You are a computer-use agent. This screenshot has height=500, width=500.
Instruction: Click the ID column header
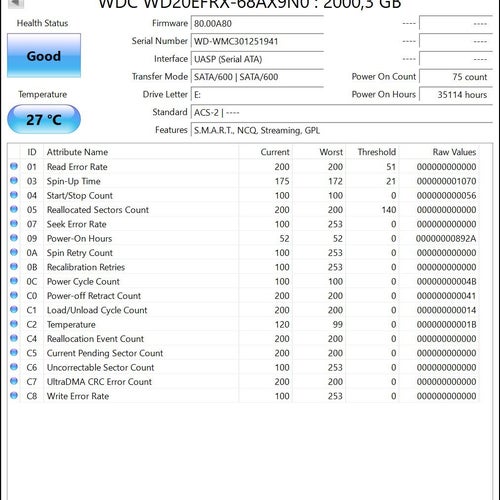[32, 152]
